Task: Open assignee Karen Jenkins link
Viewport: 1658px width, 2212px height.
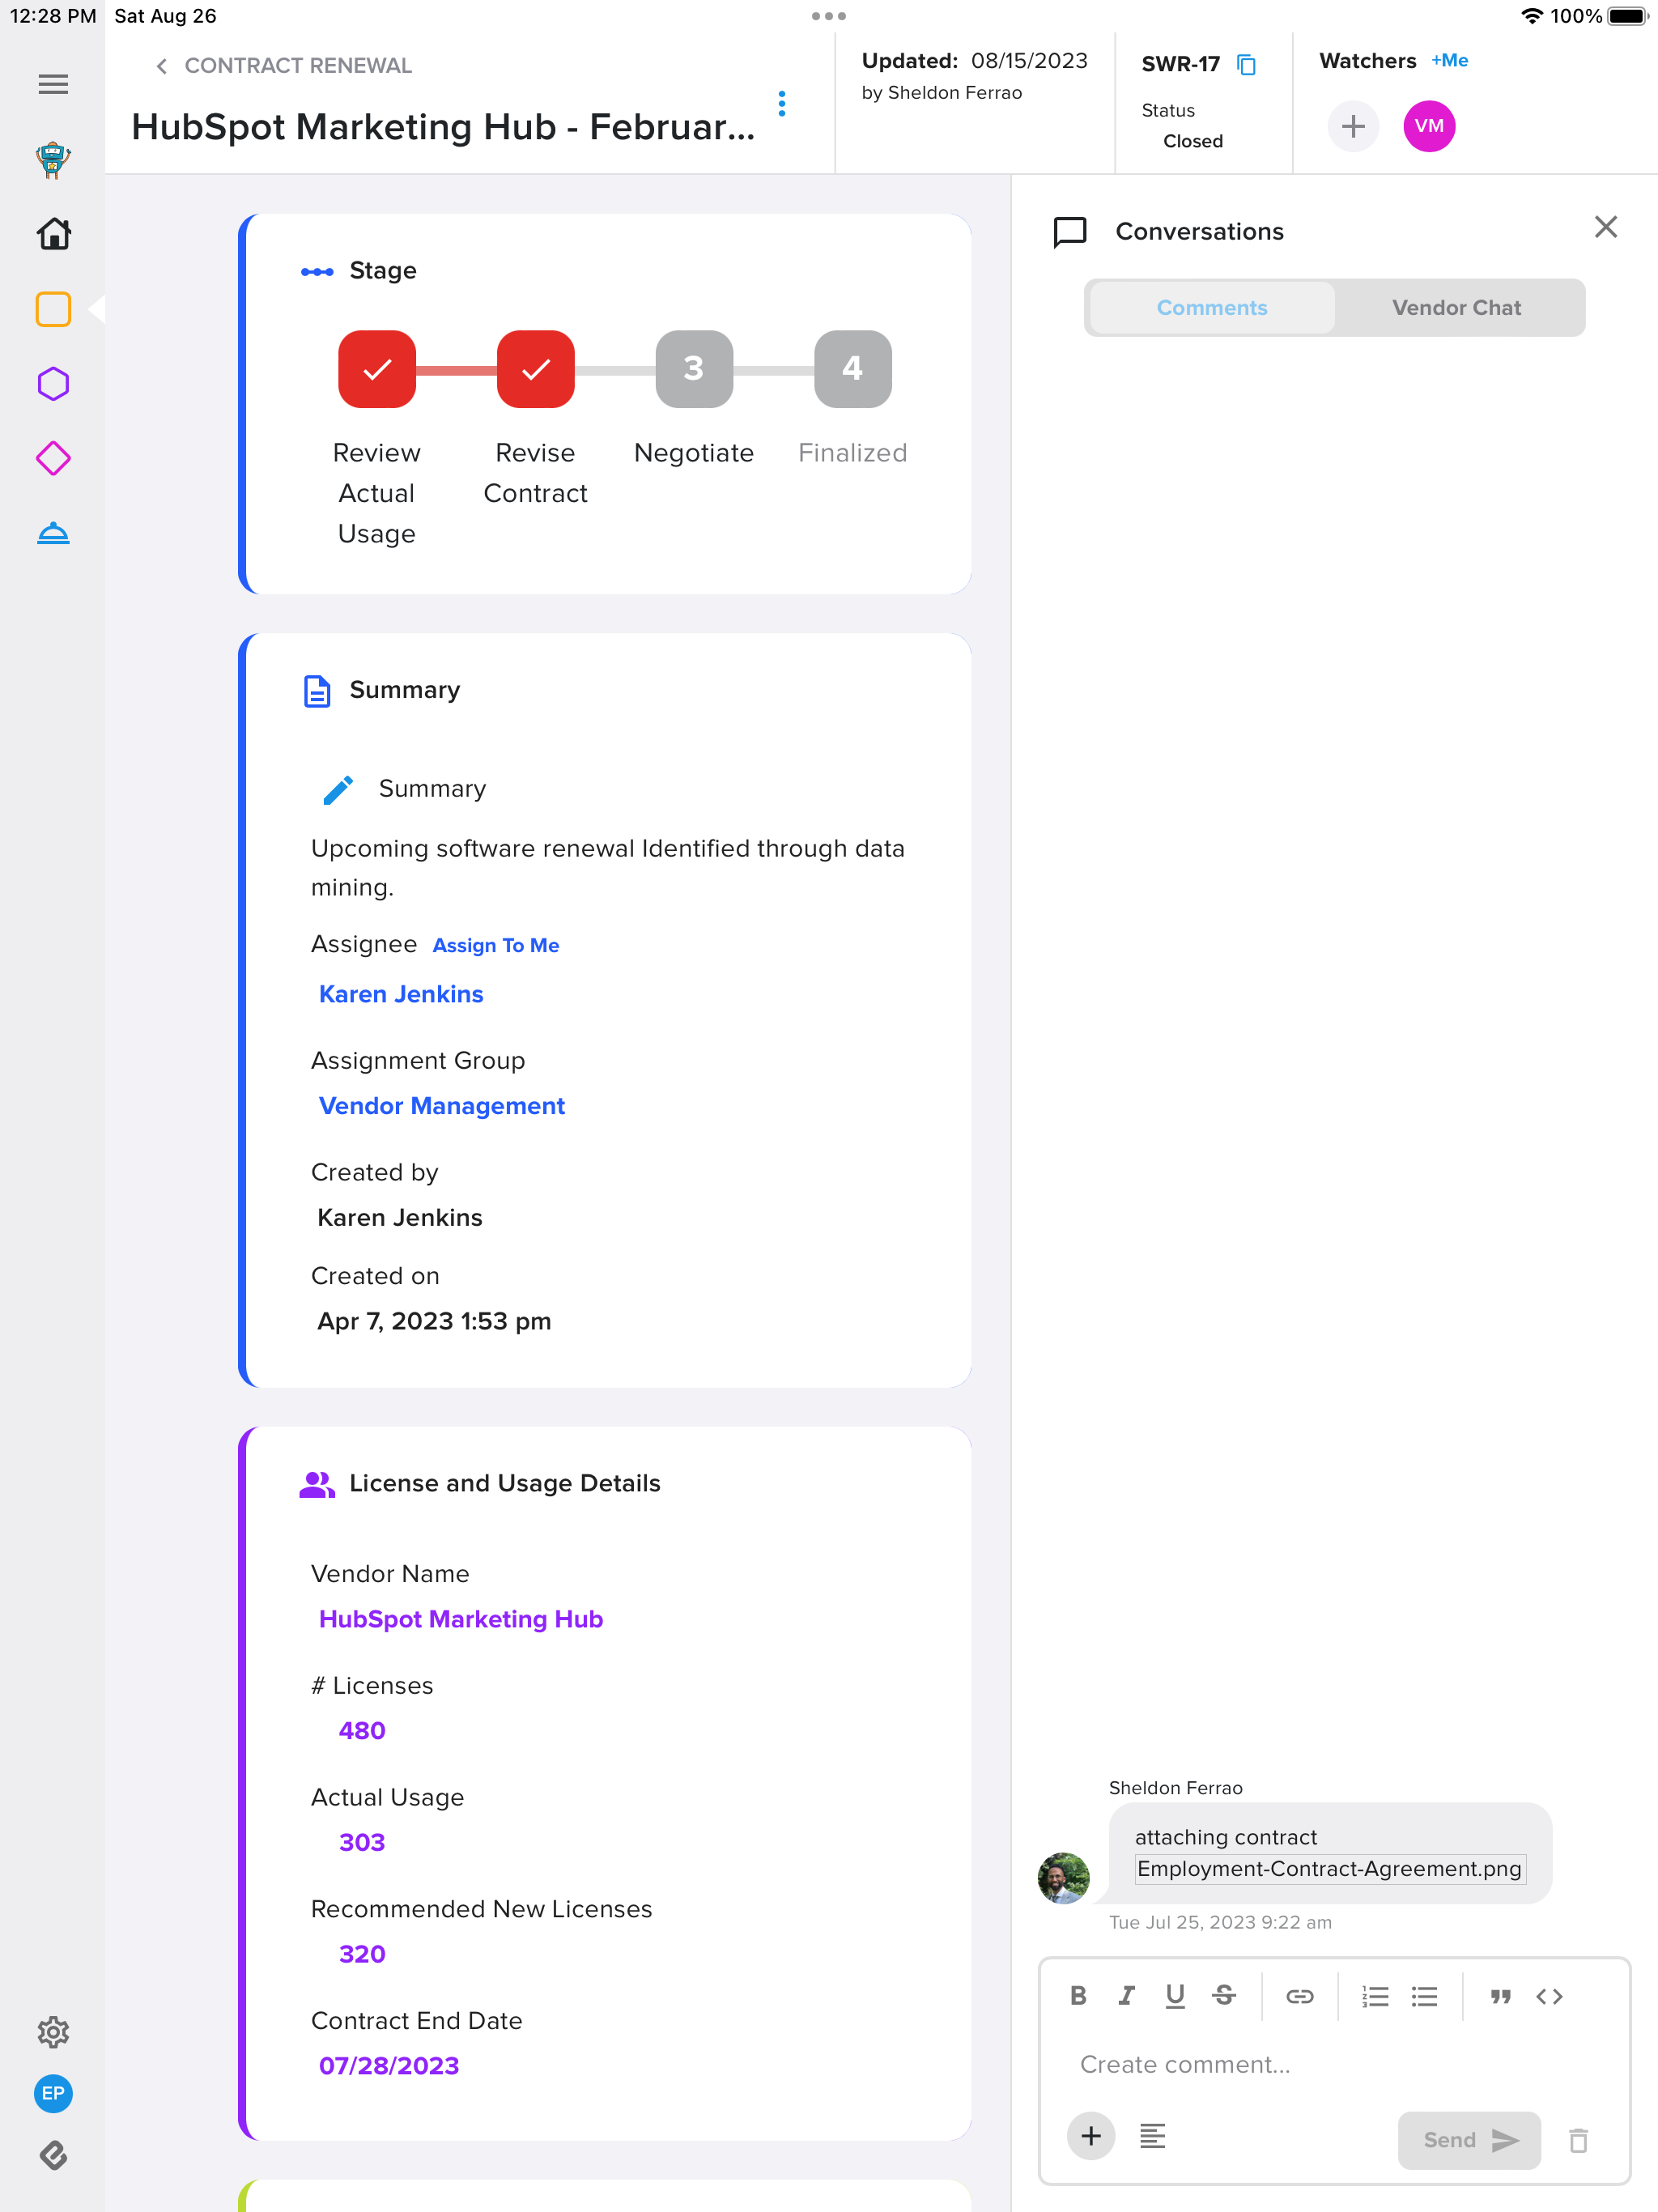Action: click(x=401, y=994)
